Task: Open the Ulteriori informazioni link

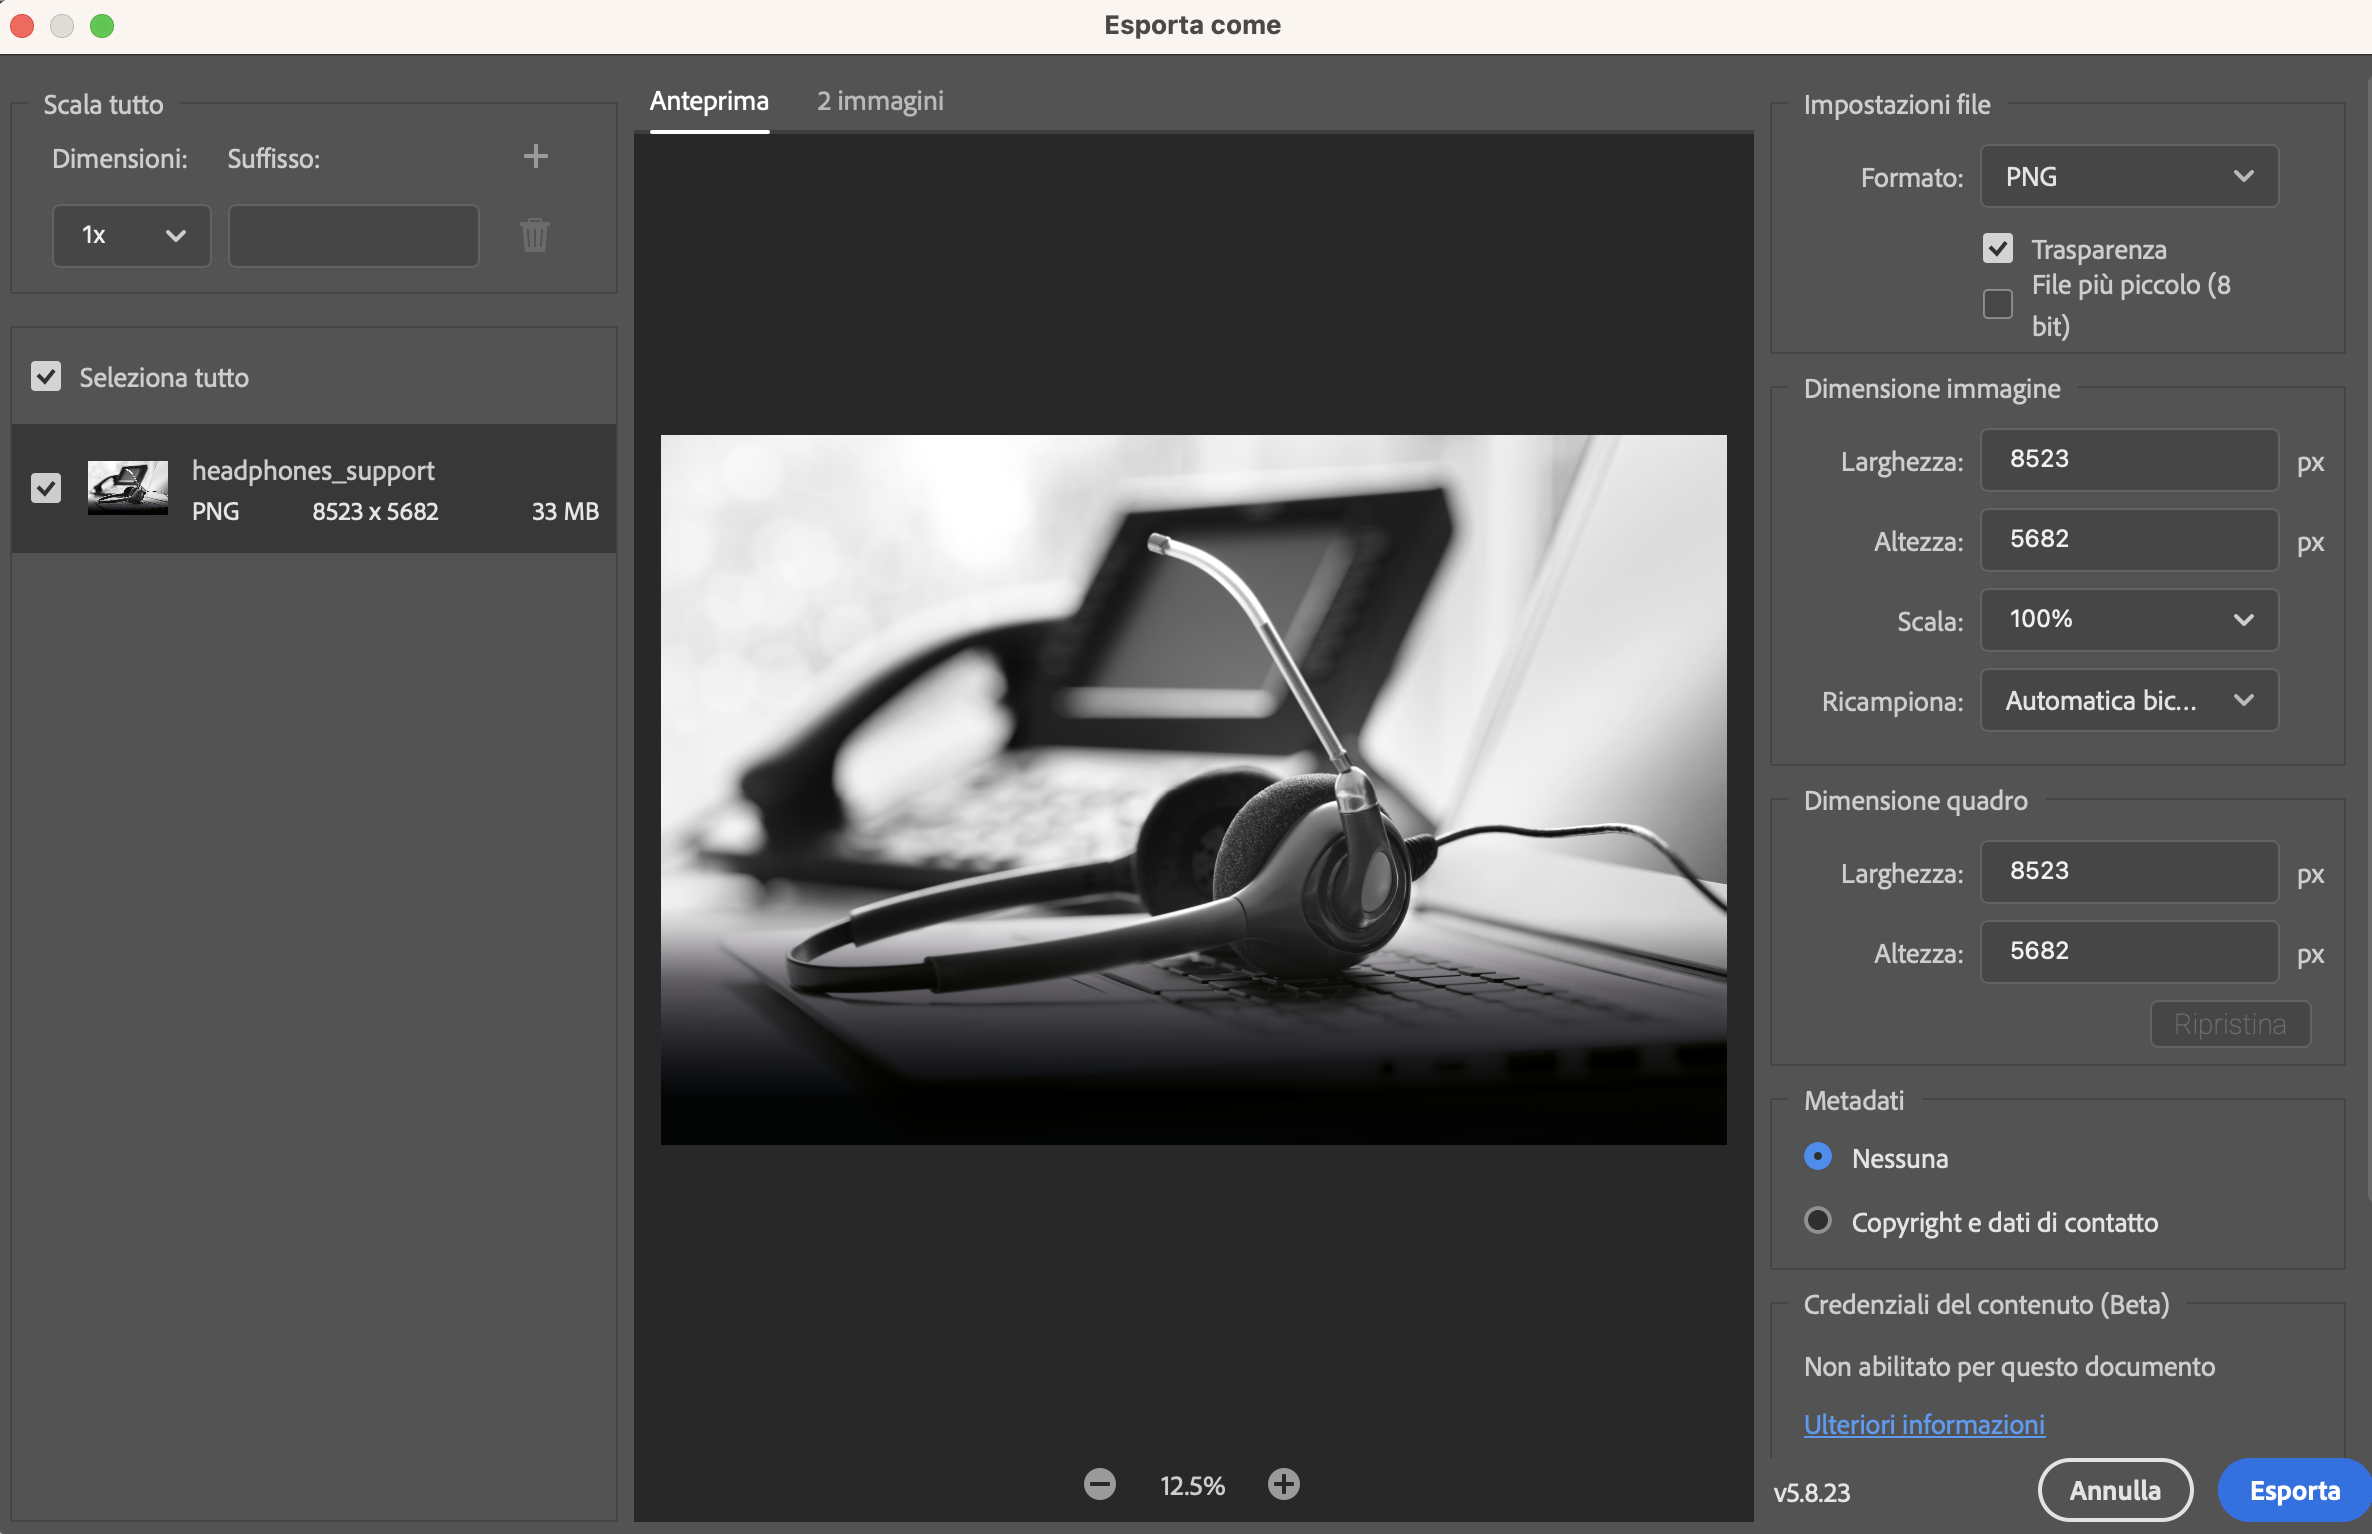Action: 1924,1424
